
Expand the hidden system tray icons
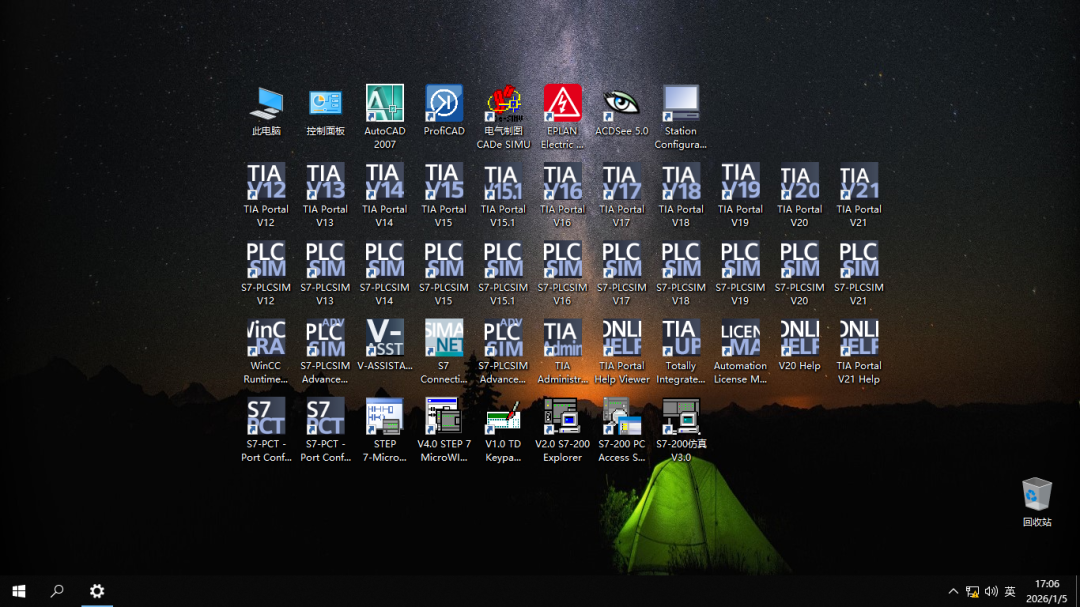click(x=953, y=592)
